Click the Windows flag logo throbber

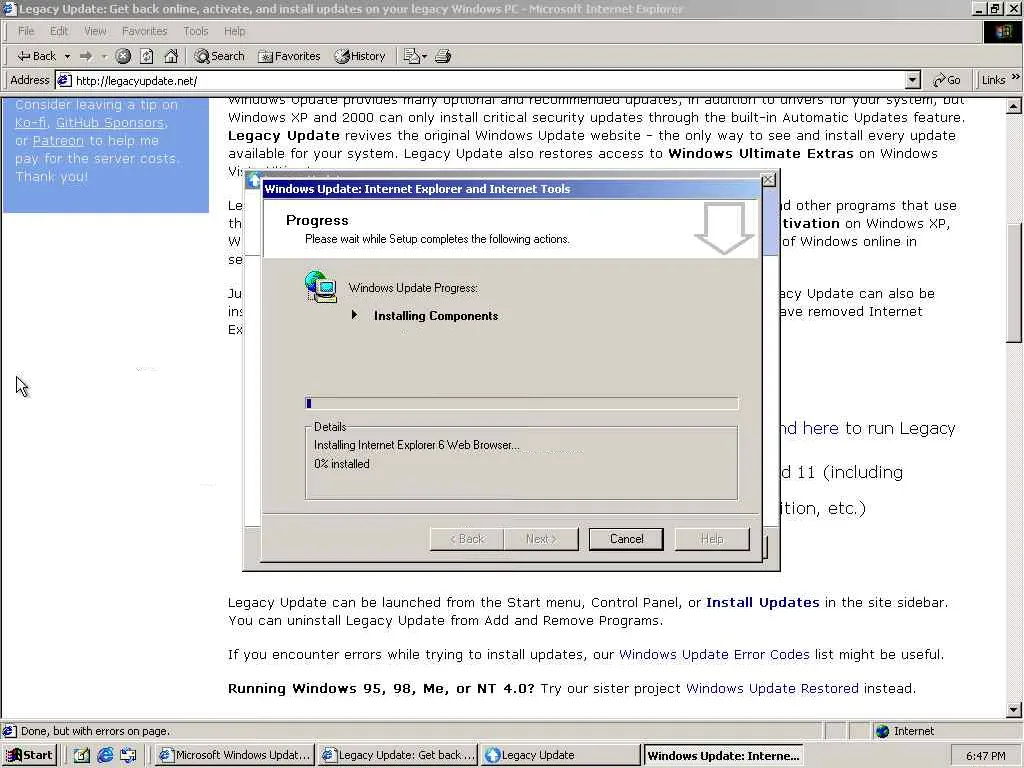pyautogui.click(x=1002, y=31)
